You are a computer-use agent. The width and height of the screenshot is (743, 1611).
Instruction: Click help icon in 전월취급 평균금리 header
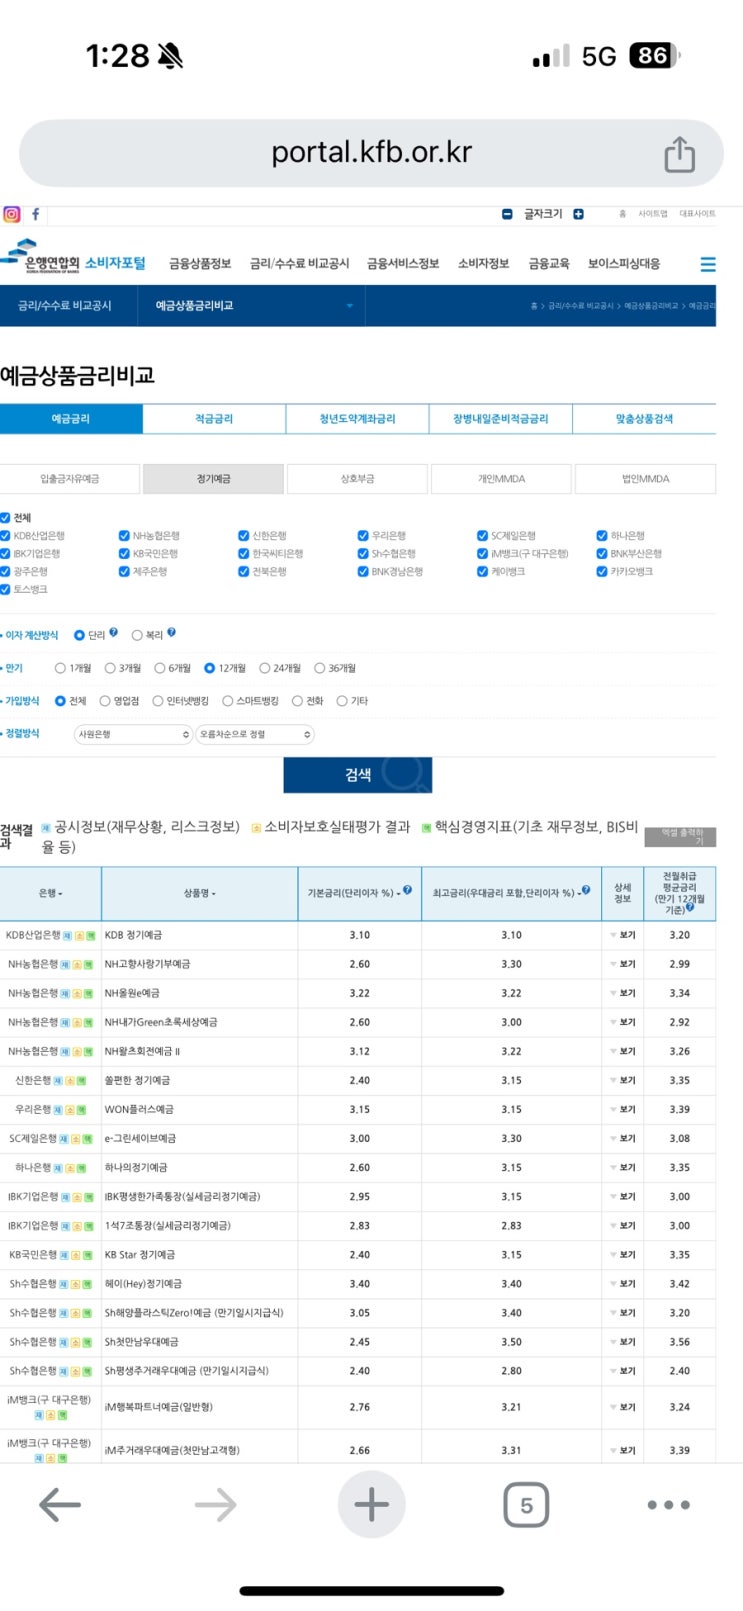689,908
